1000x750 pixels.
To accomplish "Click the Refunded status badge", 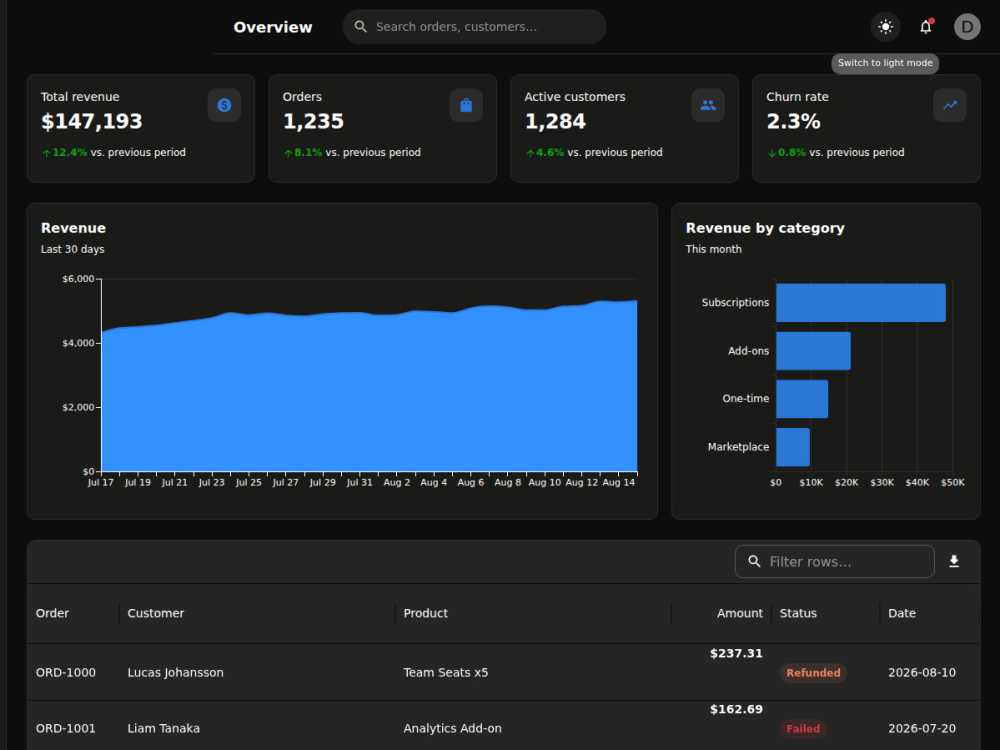I will pyautogui.click(x=813, y=673).
